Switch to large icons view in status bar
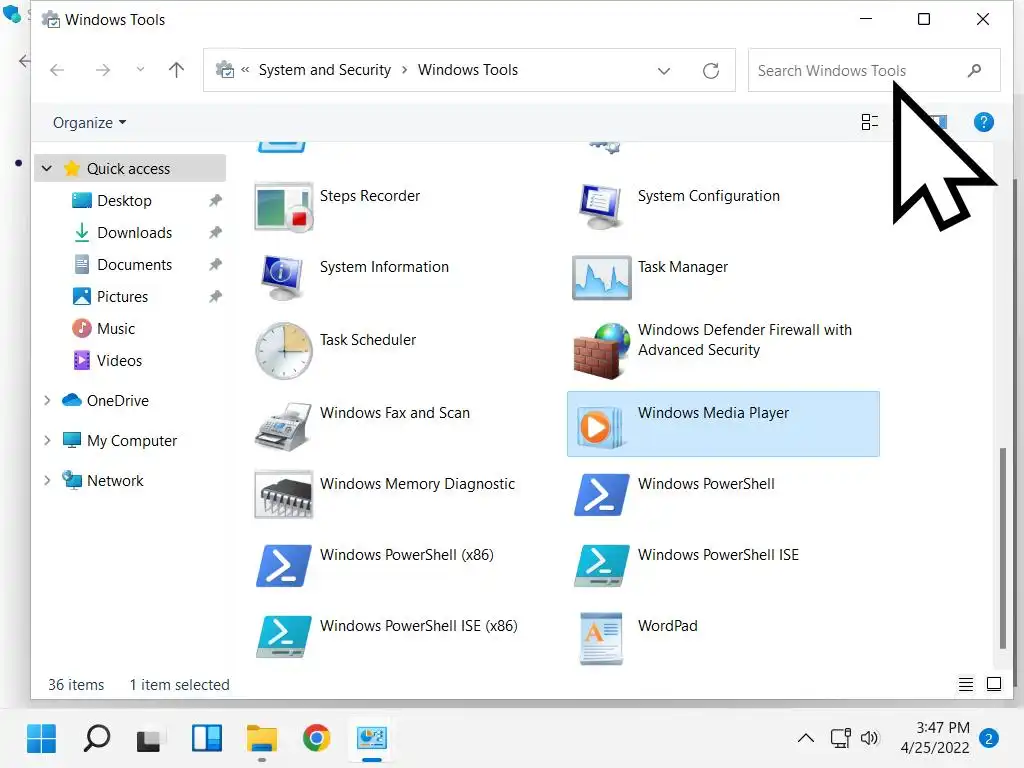Image resolution: width=1024 pixels, height=768 pixels. [994, 684]
